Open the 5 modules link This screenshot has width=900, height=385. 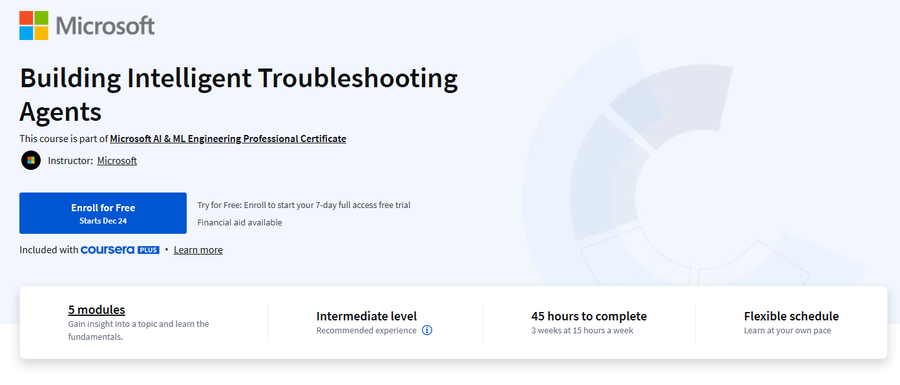point(96,310)
